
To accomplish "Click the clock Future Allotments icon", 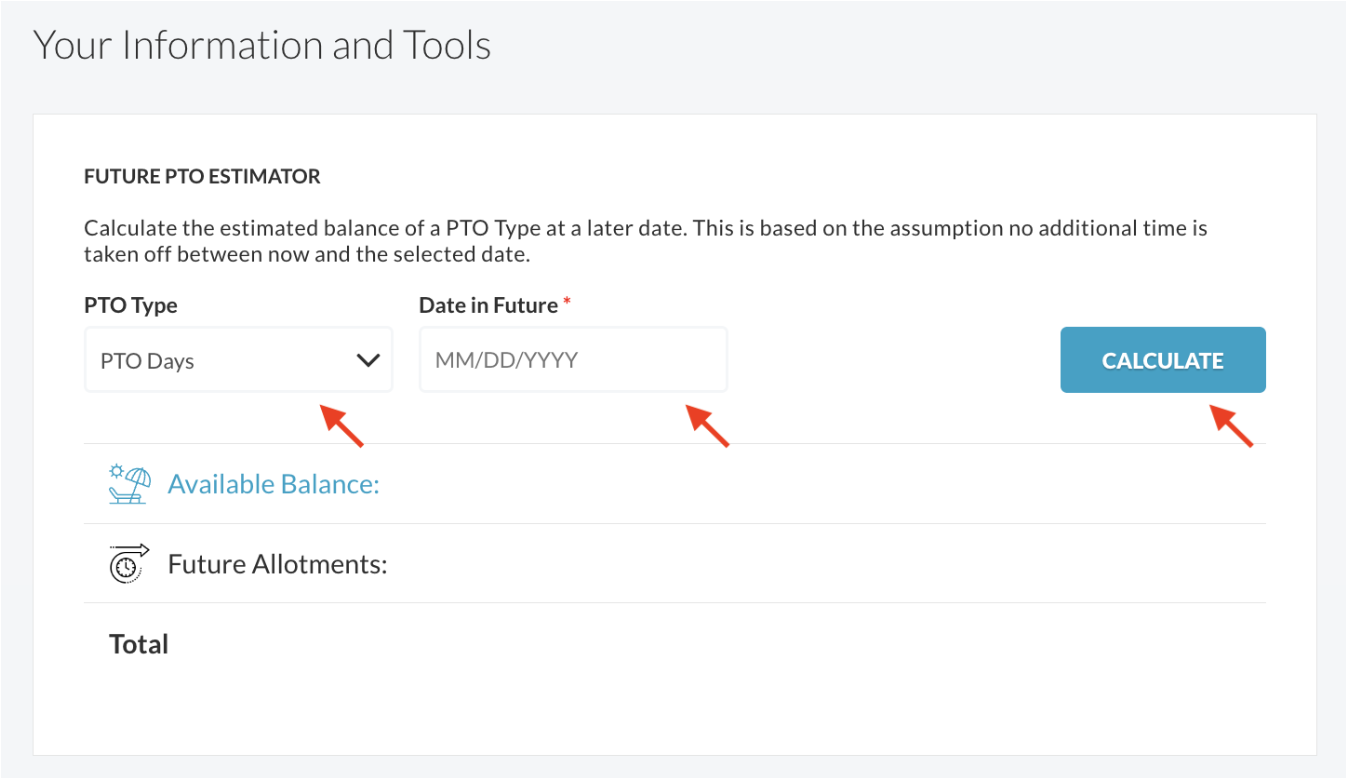I will tap(129, 564).
